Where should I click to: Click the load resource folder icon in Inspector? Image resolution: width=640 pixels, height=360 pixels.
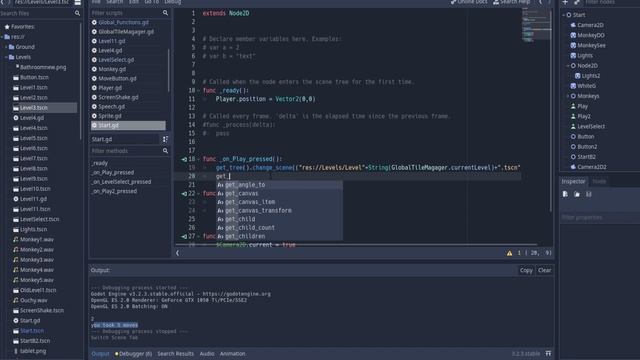tap(577, 194)
